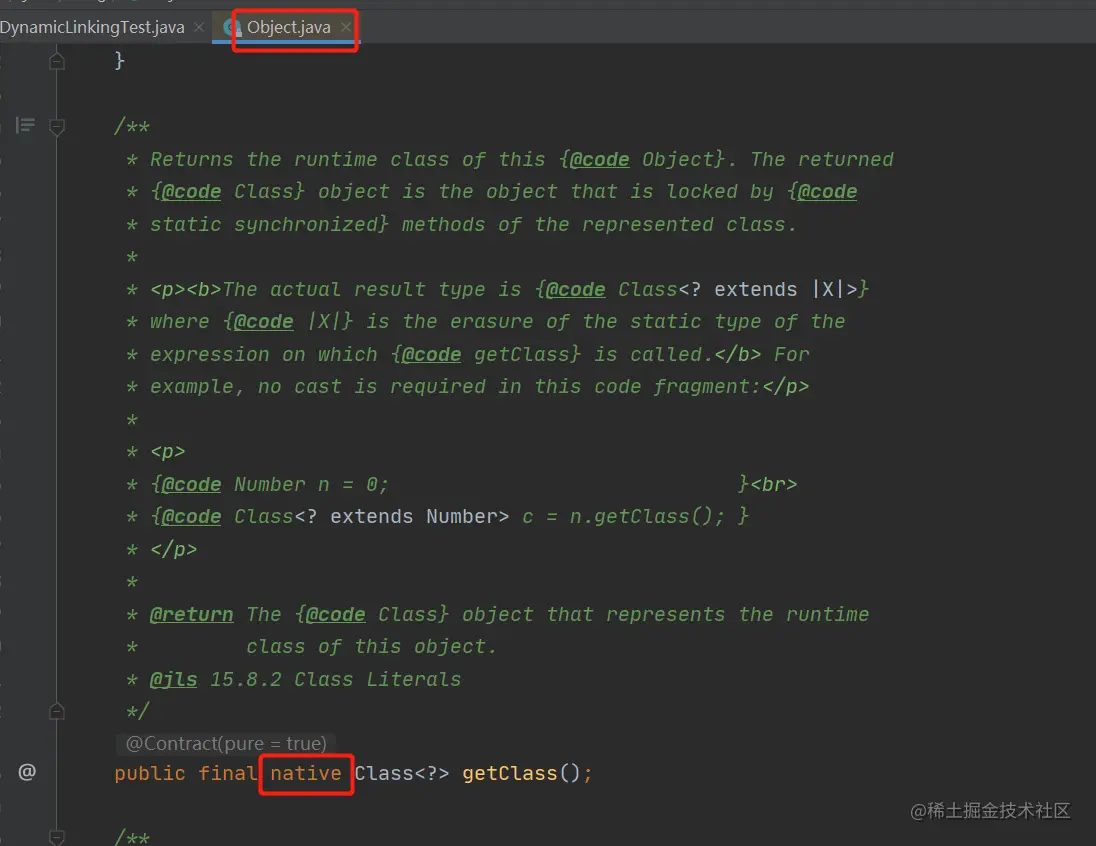The width and height of the screenshot is (1096, 846).
Task: Collapse the Javadoc comment fold start marker
Action: 57,127
